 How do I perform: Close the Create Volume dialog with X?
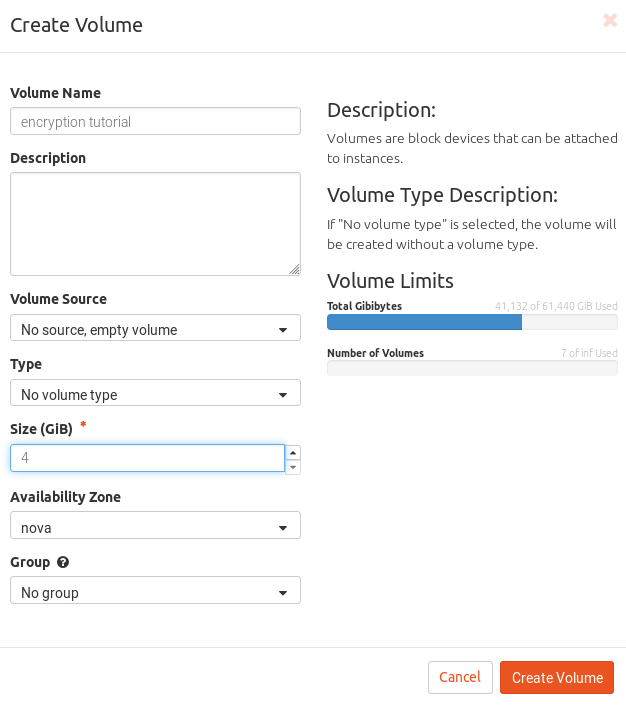pyautogui.click(x=609, y=20)
